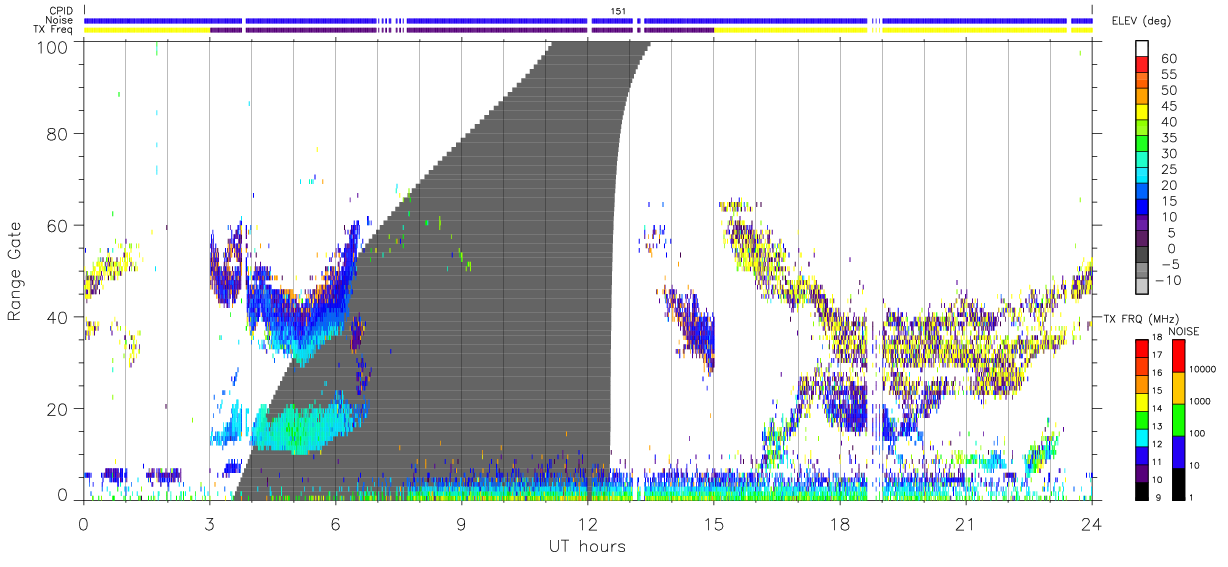Image resolution: width=1228 pixels, height=567 pixels.
Task: Click the 1 label at NOISE colorbar bottom
Action: pyautogui.click(x=1191, y=497)
